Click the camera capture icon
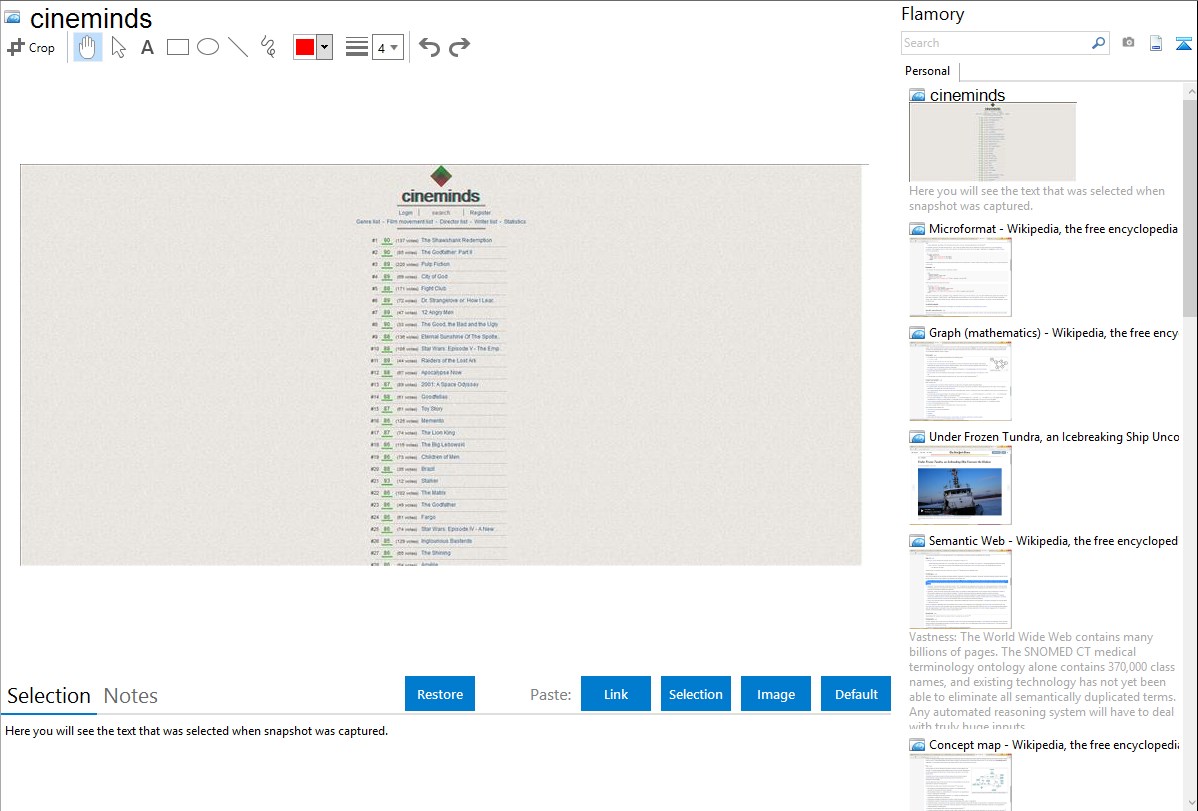The image size is (1198, 811). [1128, 43]
